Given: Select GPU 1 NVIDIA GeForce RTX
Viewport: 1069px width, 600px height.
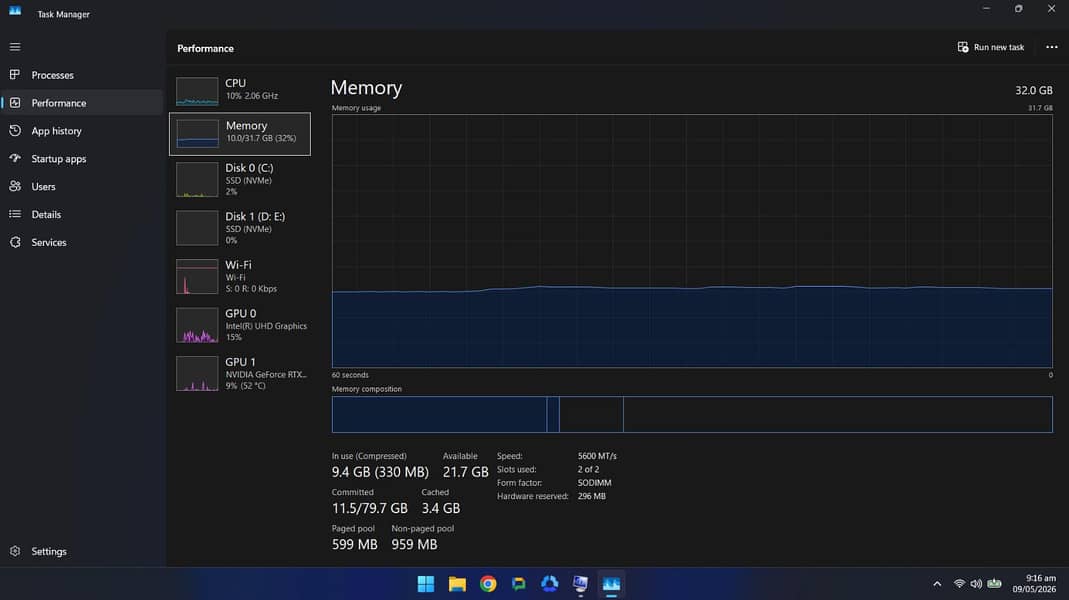Looking at the screenshot, I should [240, 373].
